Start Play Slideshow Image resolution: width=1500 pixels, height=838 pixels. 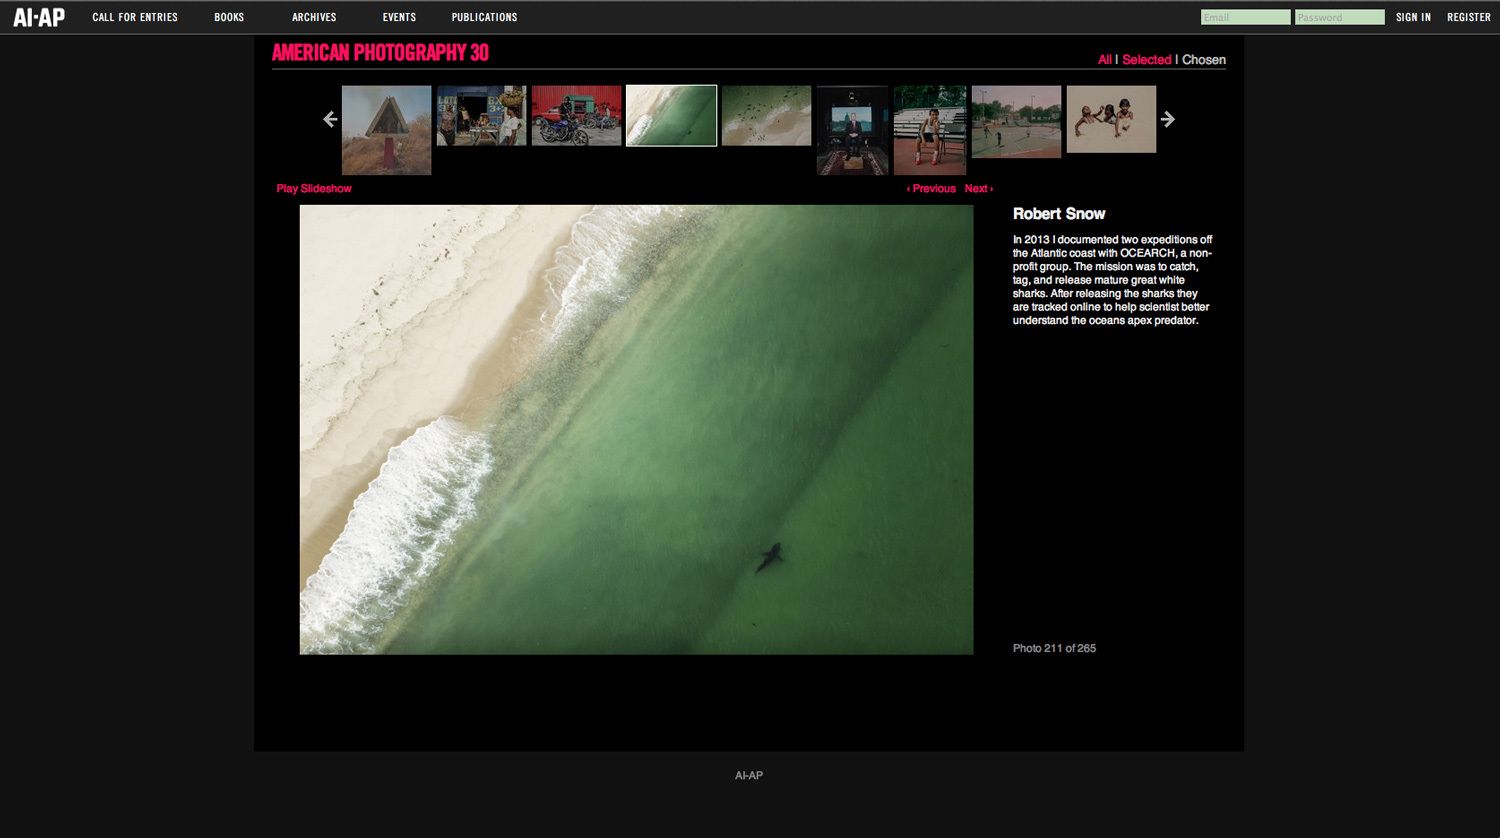(x=314, y=188)
